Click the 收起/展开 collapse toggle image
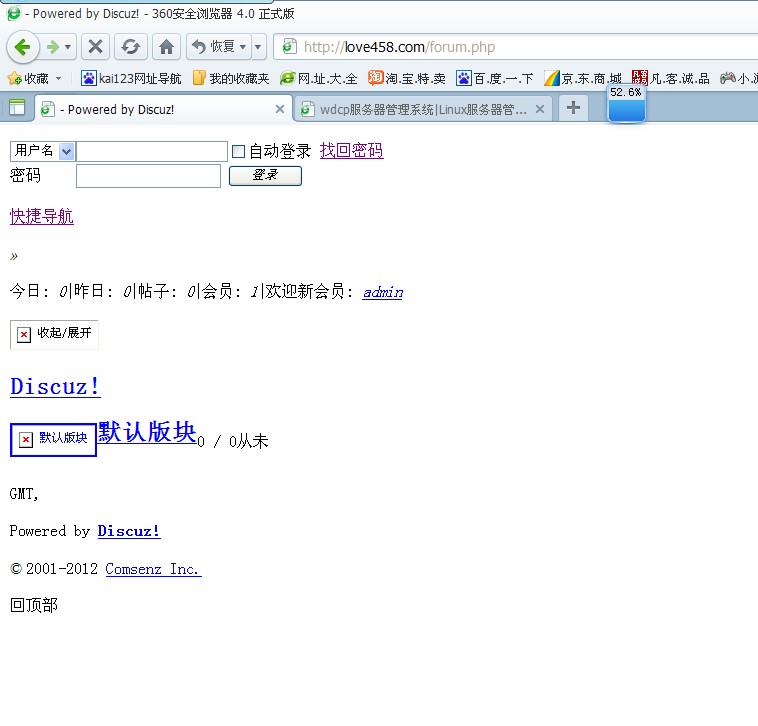Viewport: 758px width, 726px height. pyautogui.click(x=54, y=334)
